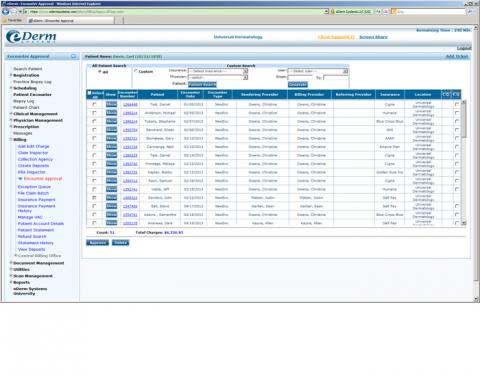
Task: Sort by the Rendering Provider column header
Action: tap(260, 95)
